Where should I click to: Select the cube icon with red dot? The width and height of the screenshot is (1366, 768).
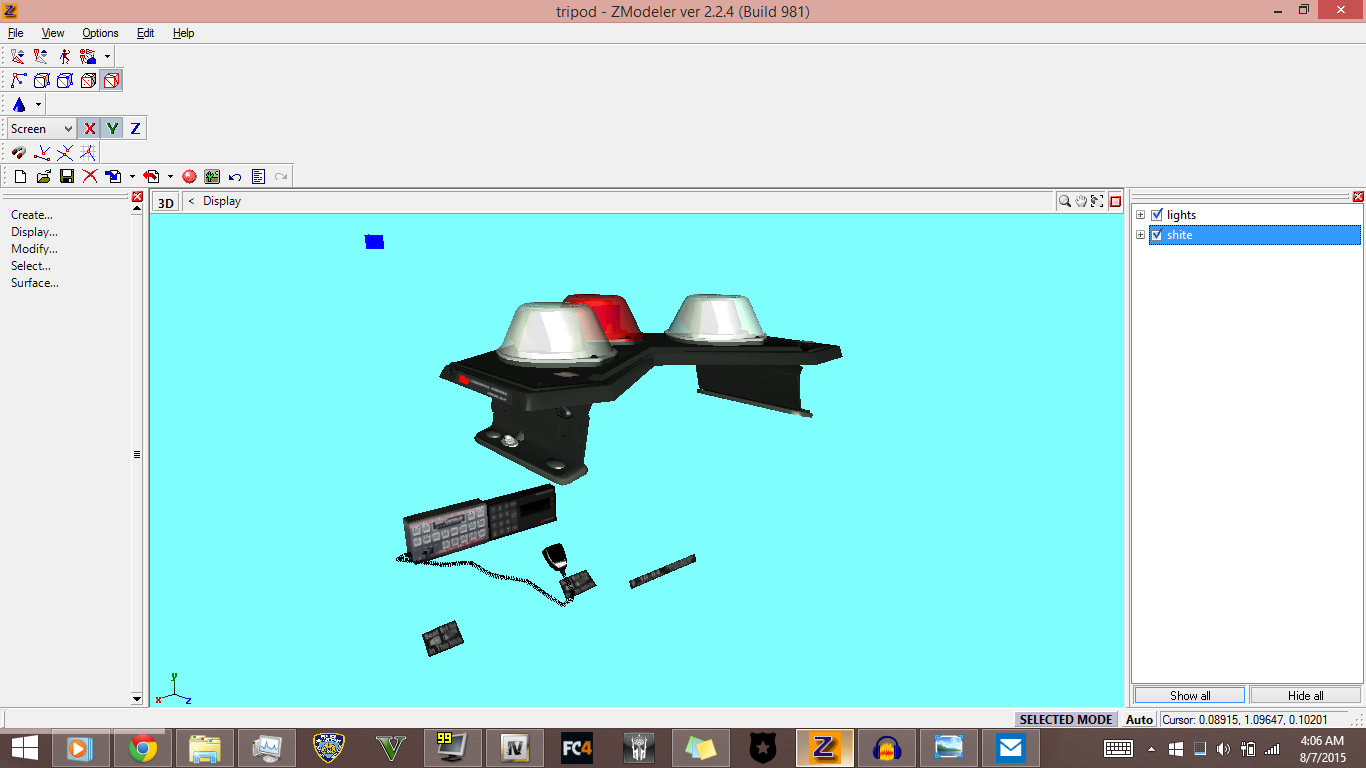pos(42,81)
